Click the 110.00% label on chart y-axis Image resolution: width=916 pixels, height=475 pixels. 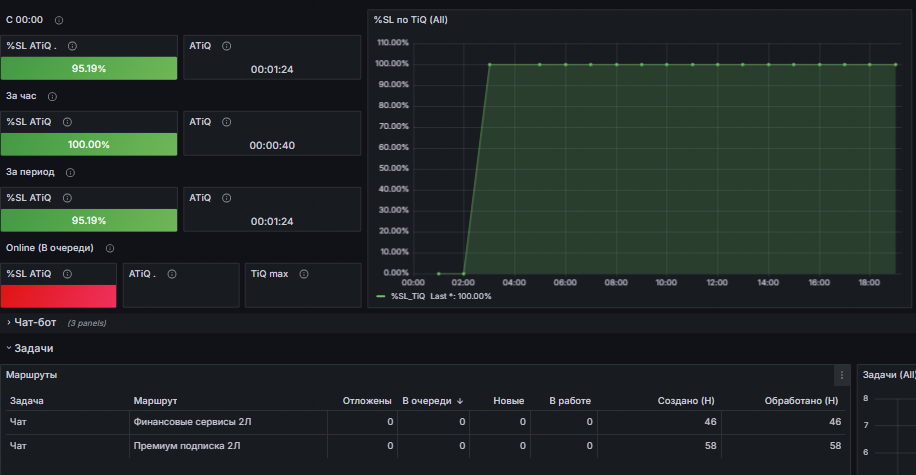coord(393,43)
